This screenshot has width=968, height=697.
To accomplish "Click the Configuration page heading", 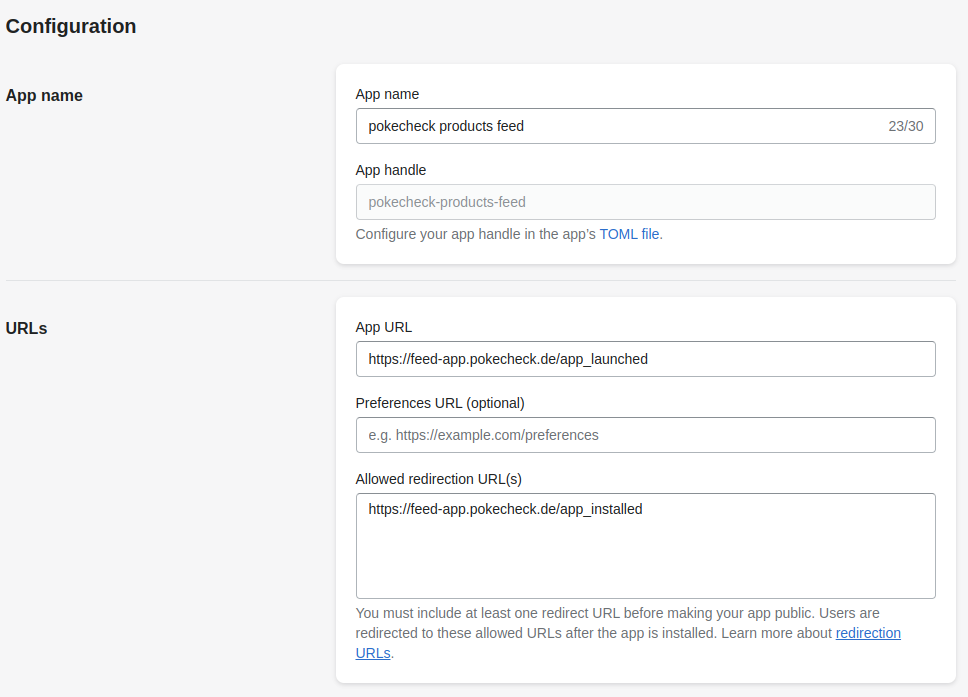I will coord(71,27).
